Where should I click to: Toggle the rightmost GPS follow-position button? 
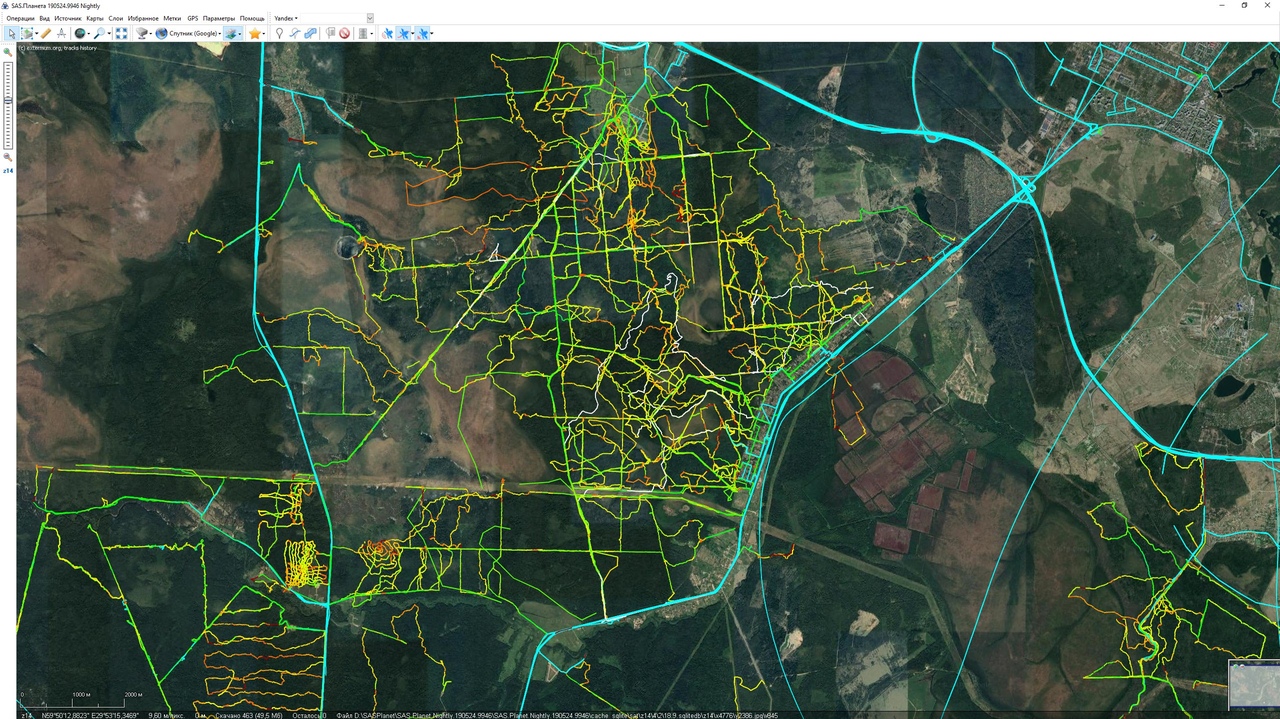(x=423, y=33)
